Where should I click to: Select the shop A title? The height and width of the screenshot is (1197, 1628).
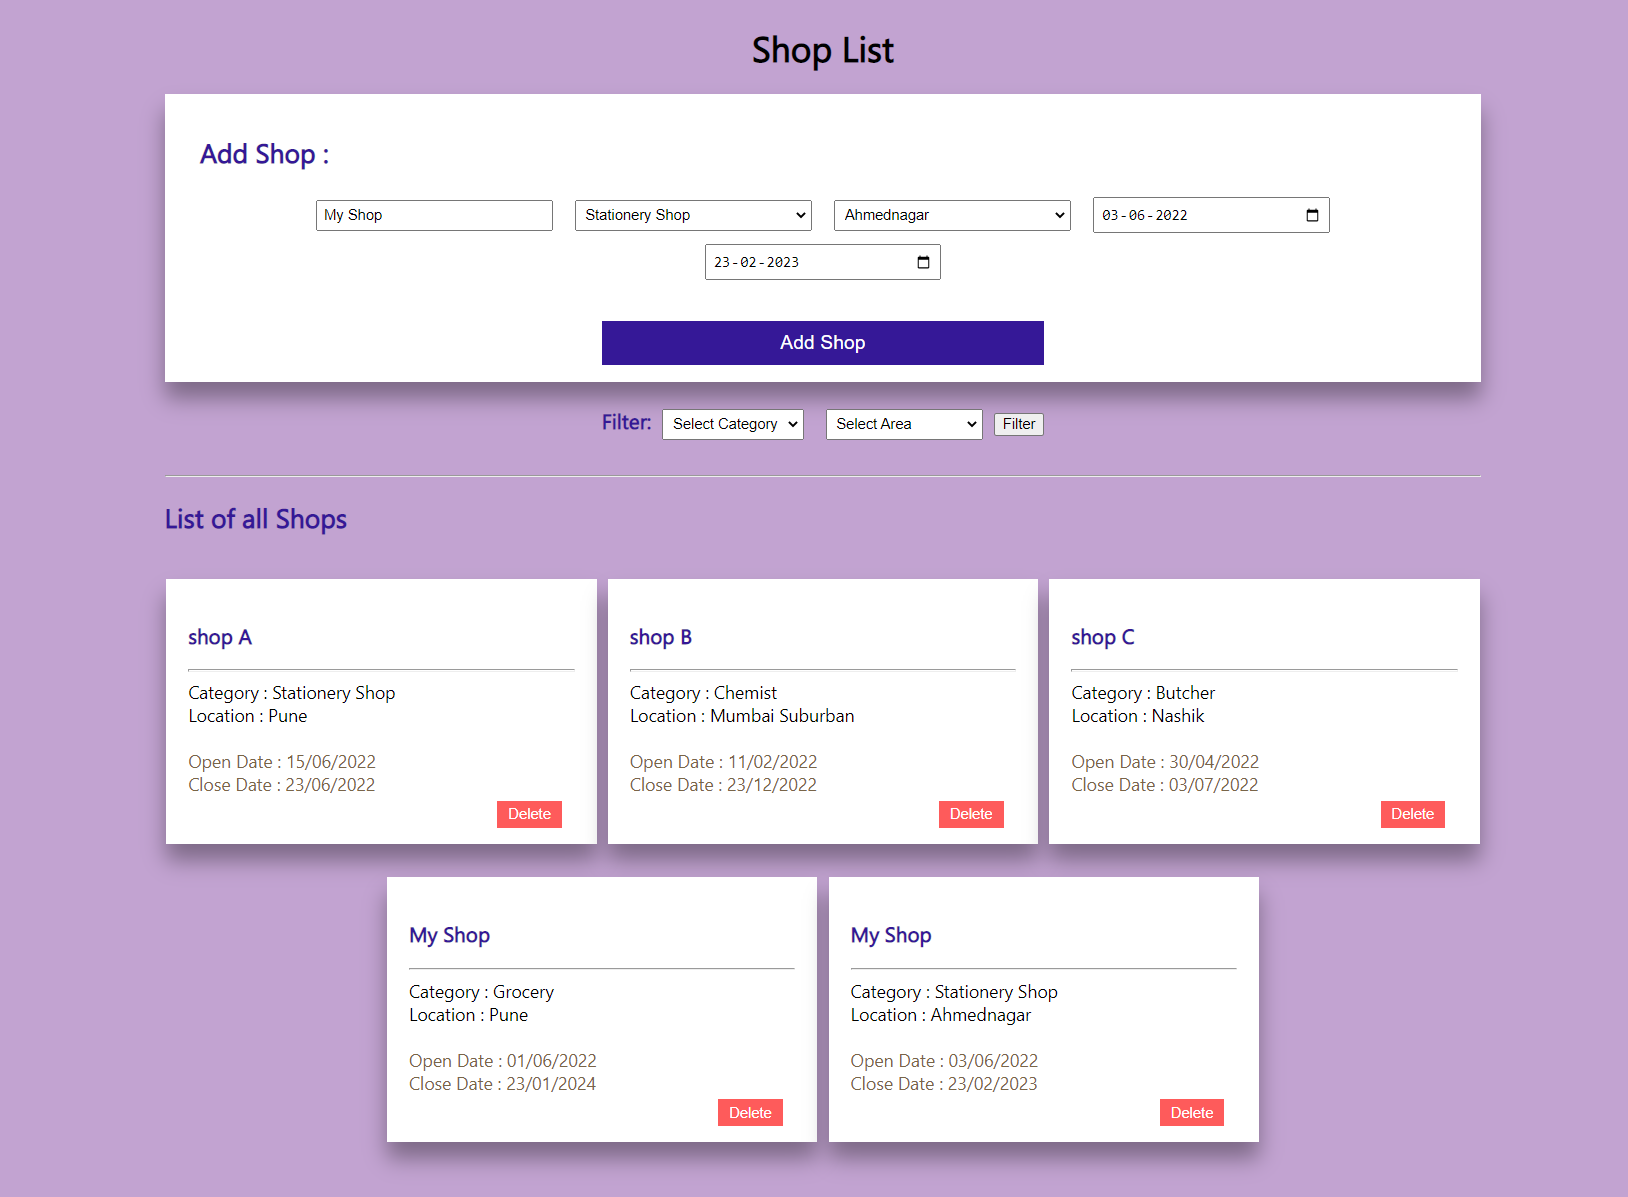tap(220, 637)
